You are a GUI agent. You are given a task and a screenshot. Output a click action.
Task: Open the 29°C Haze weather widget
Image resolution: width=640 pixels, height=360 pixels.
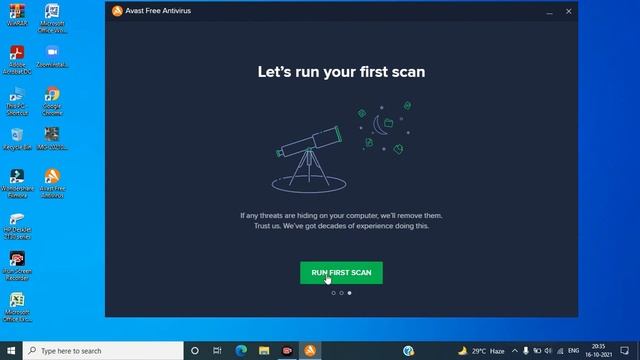tap(481, 351)
